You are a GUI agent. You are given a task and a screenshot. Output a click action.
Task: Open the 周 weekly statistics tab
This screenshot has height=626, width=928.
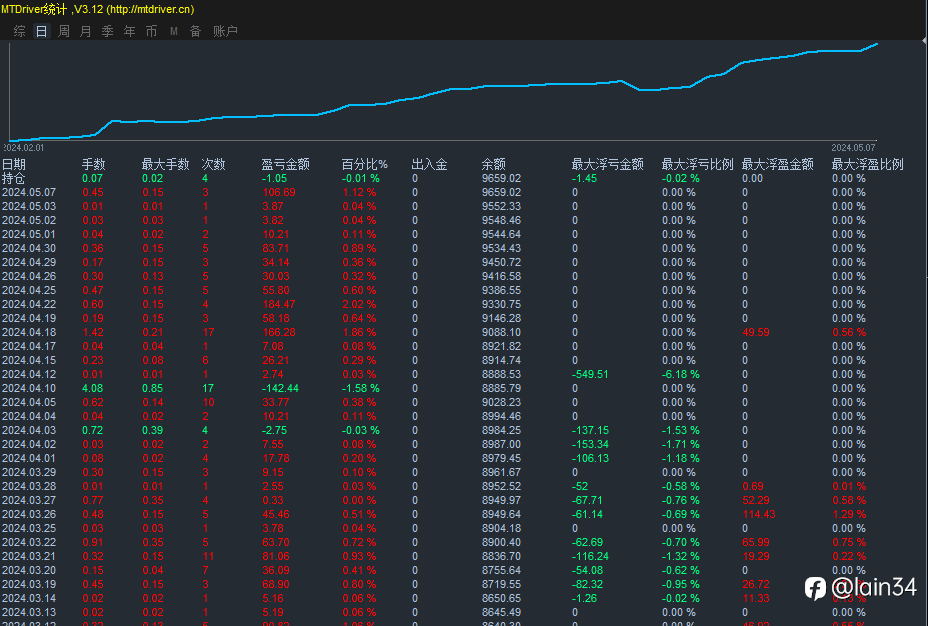pos(64,31)
